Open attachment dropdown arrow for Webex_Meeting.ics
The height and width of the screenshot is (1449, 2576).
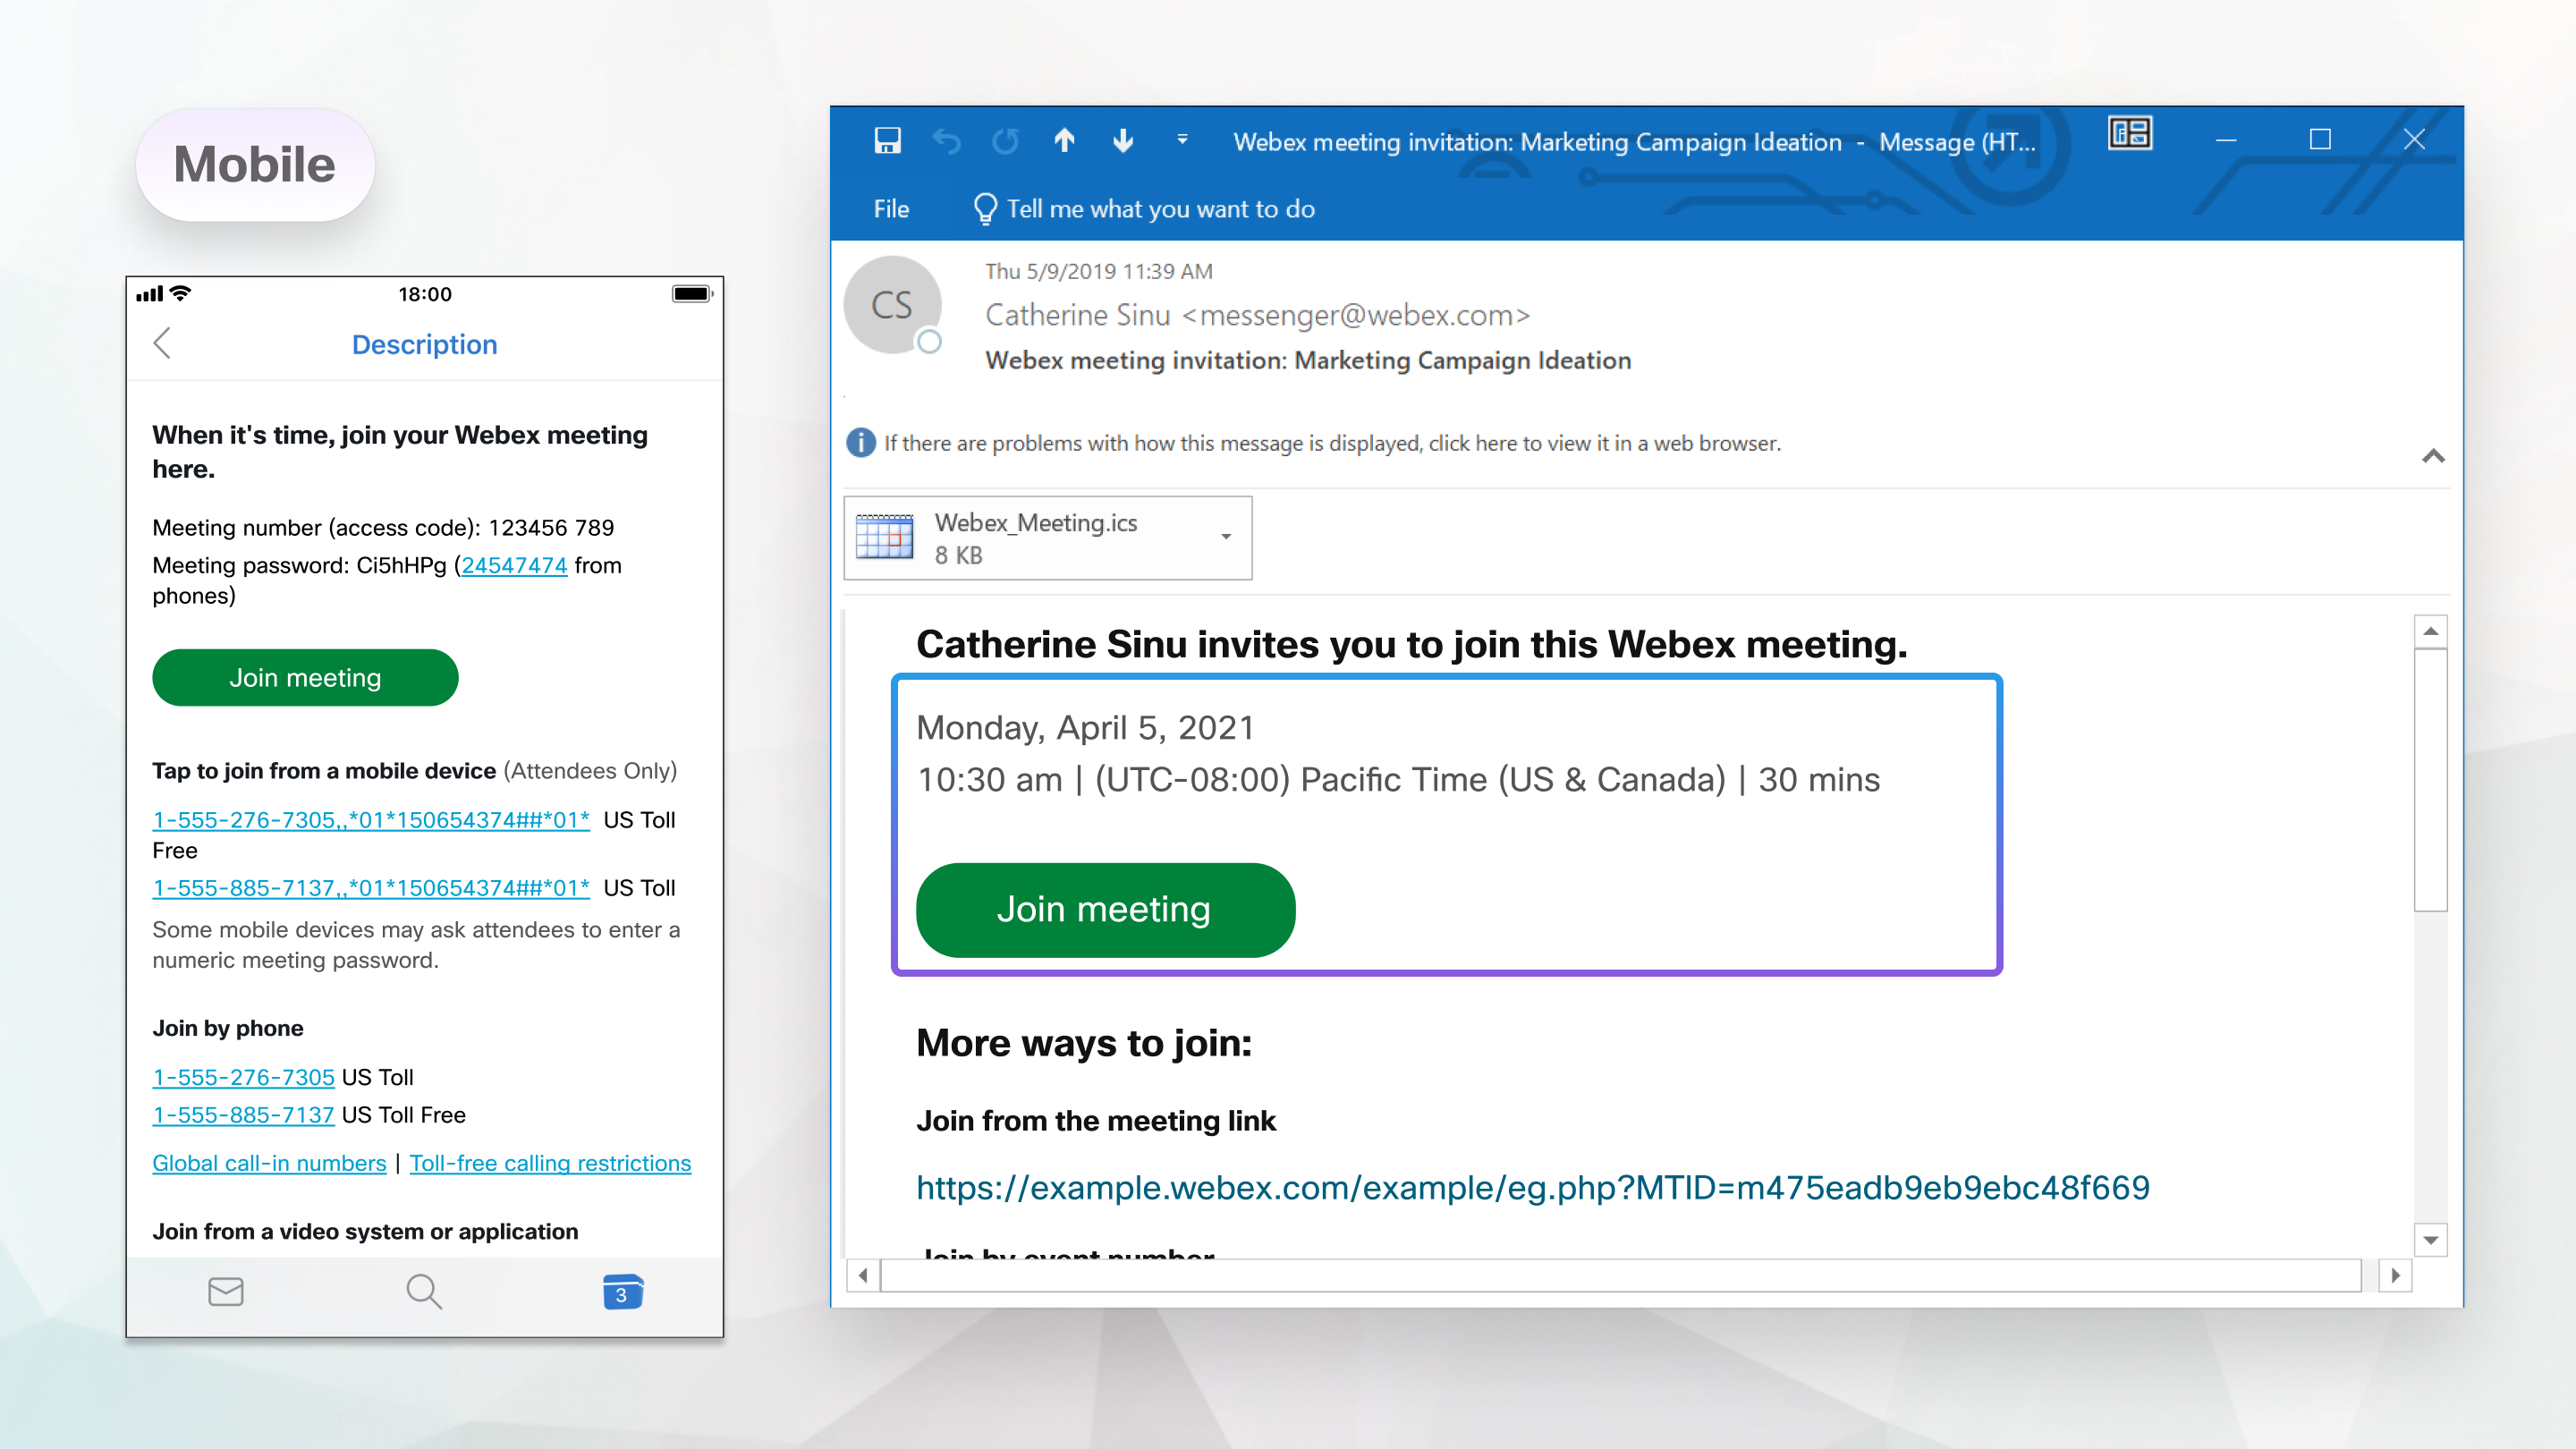1225,537
